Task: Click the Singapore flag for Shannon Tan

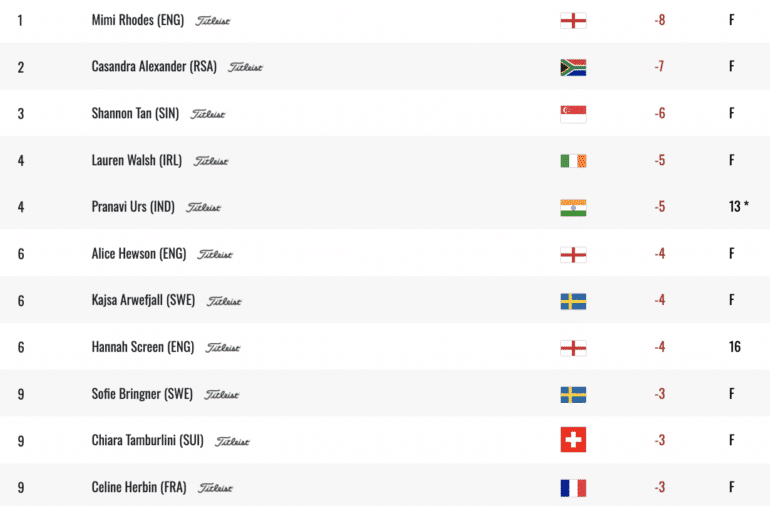Action: click(x=573, y=114)
